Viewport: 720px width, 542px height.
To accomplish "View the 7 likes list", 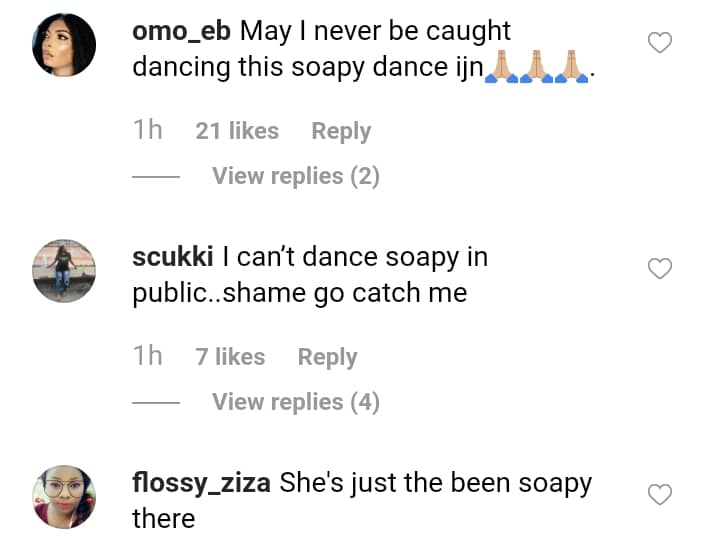I will (x=230, y=357).
